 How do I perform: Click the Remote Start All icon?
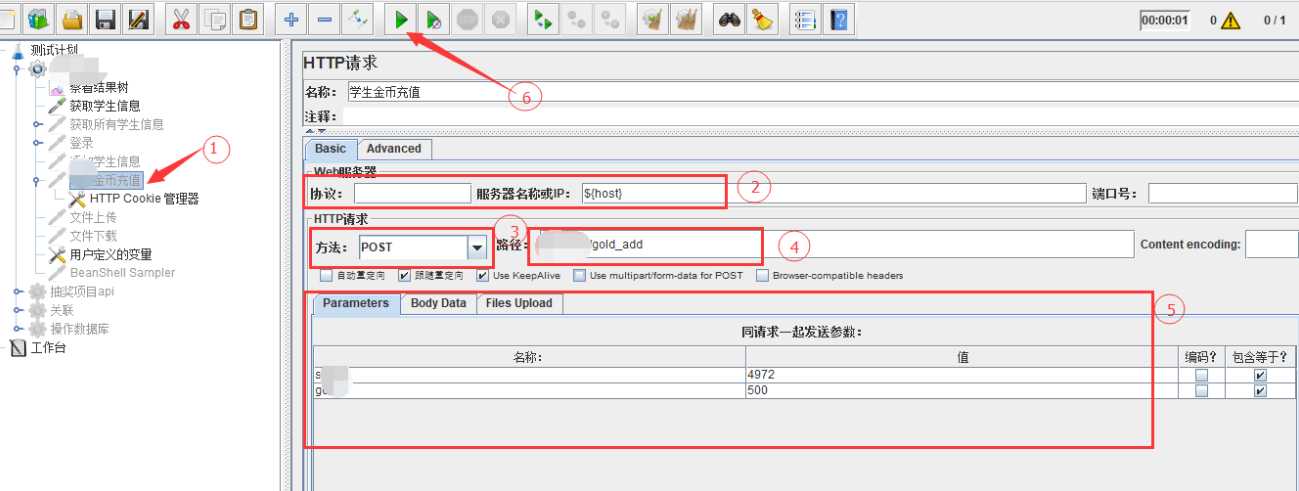click(x=543, y=18)
